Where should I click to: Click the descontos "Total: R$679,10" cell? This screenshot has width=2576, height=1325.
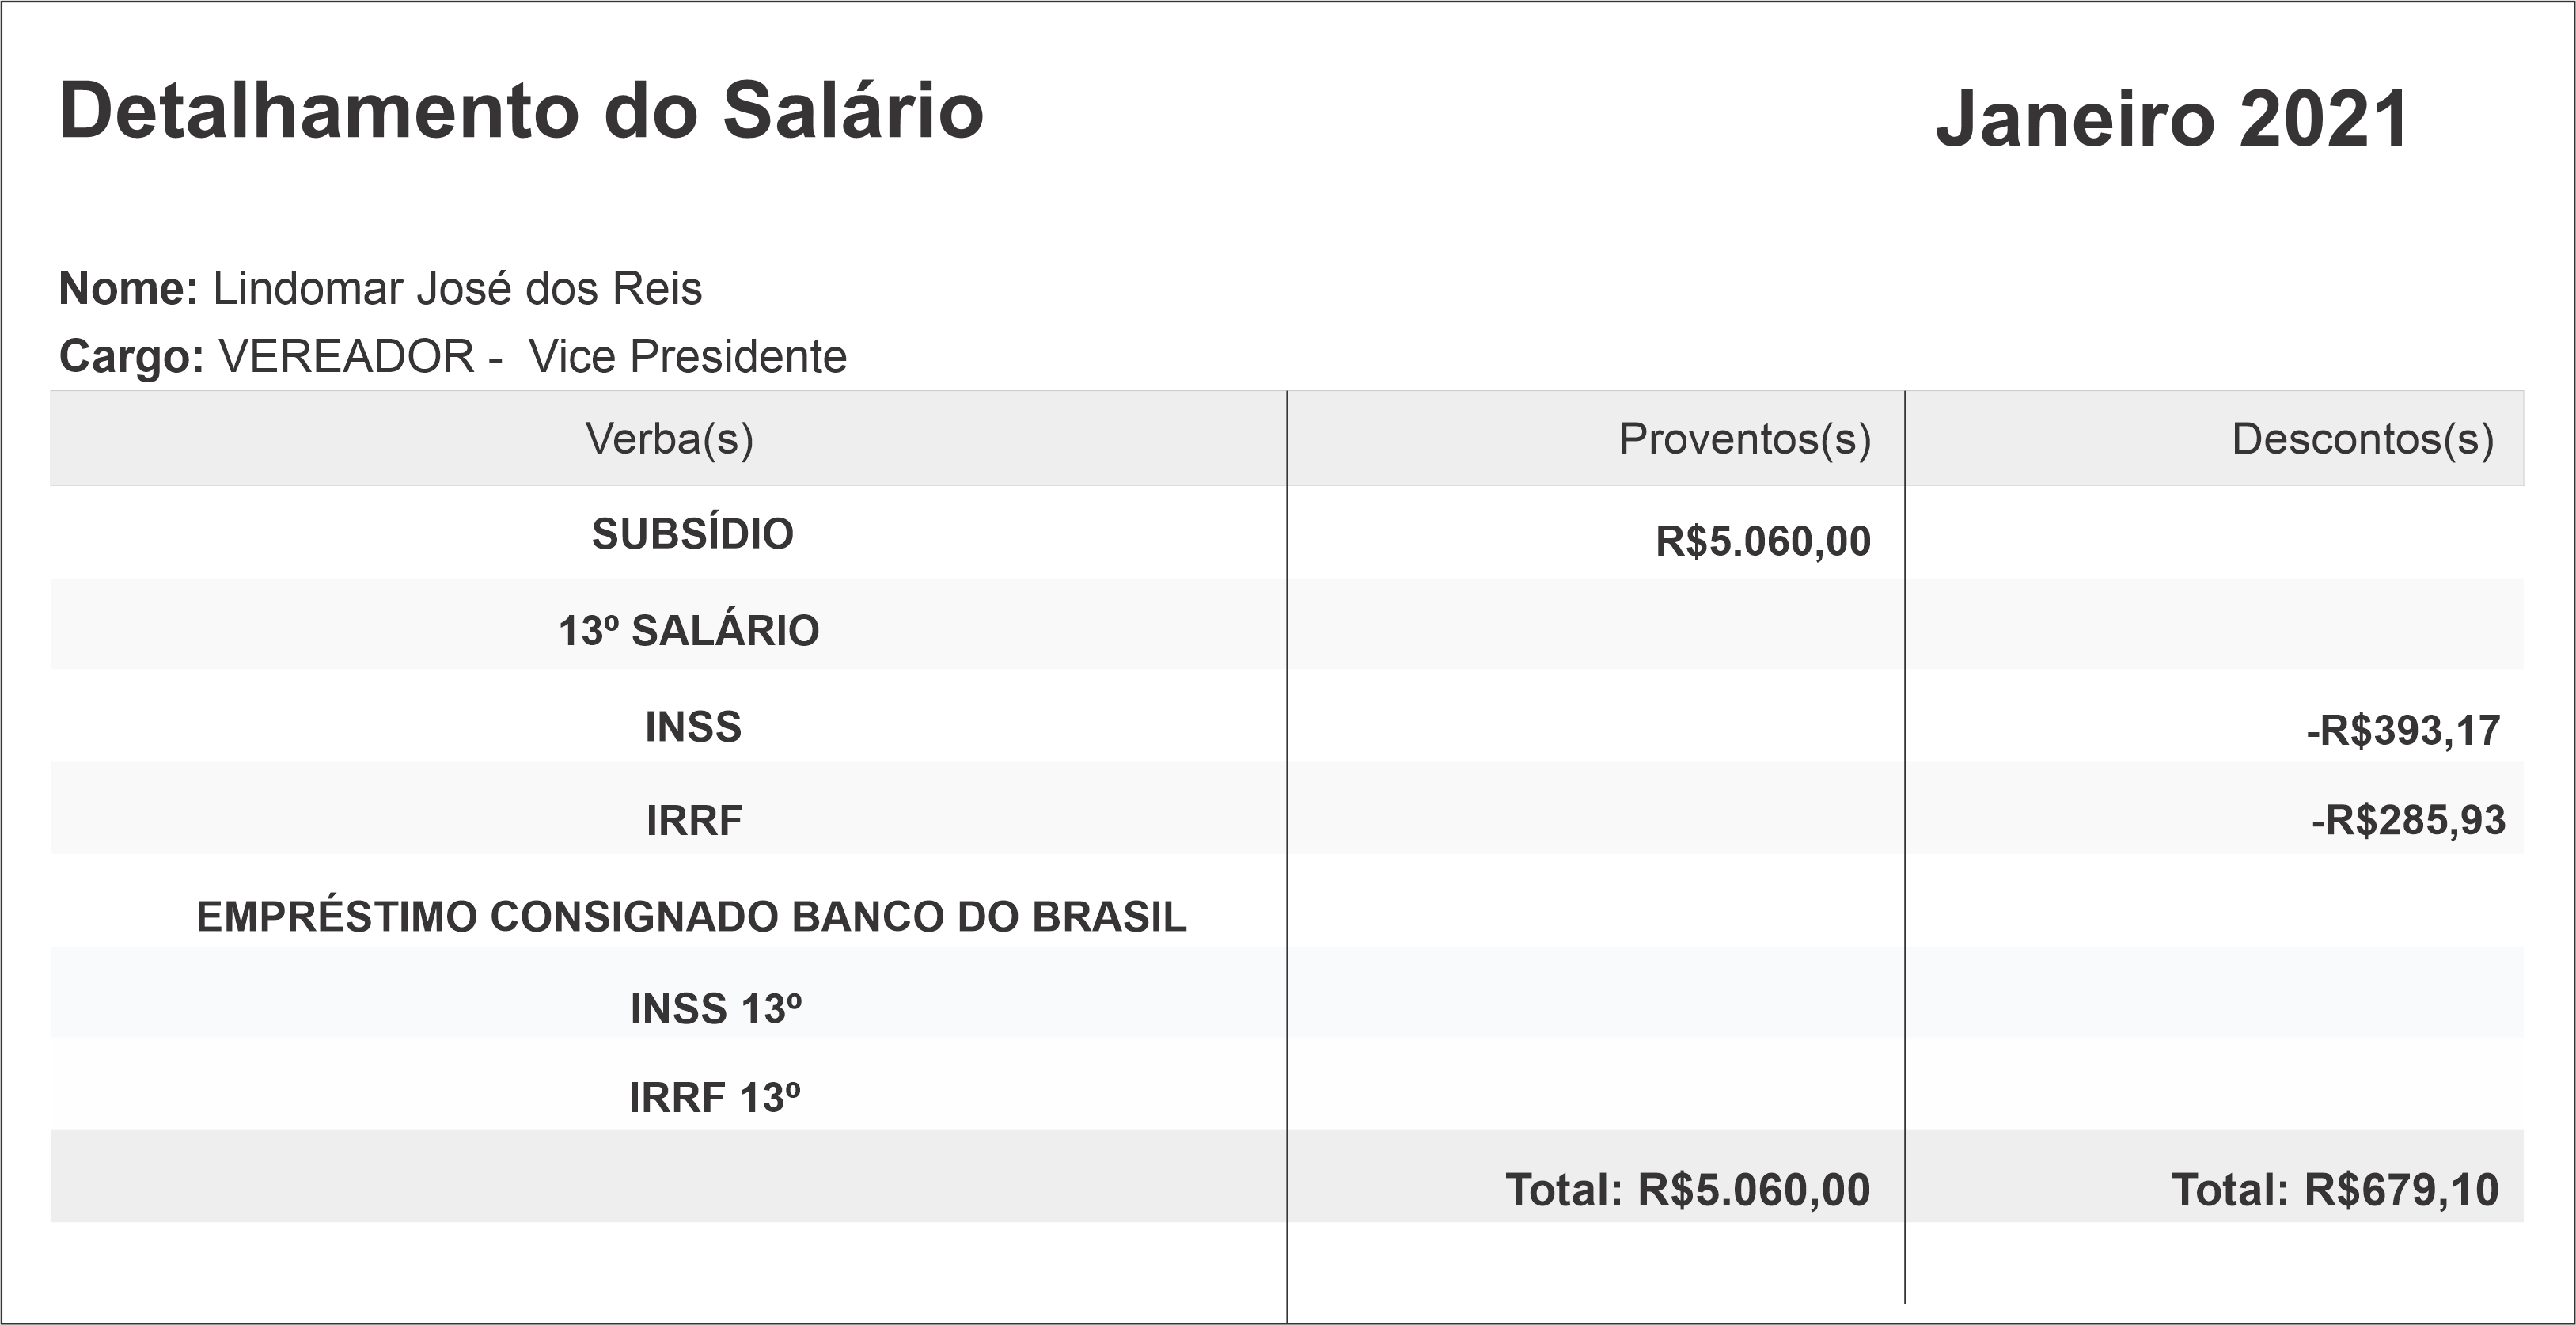click(2334, 1190)
